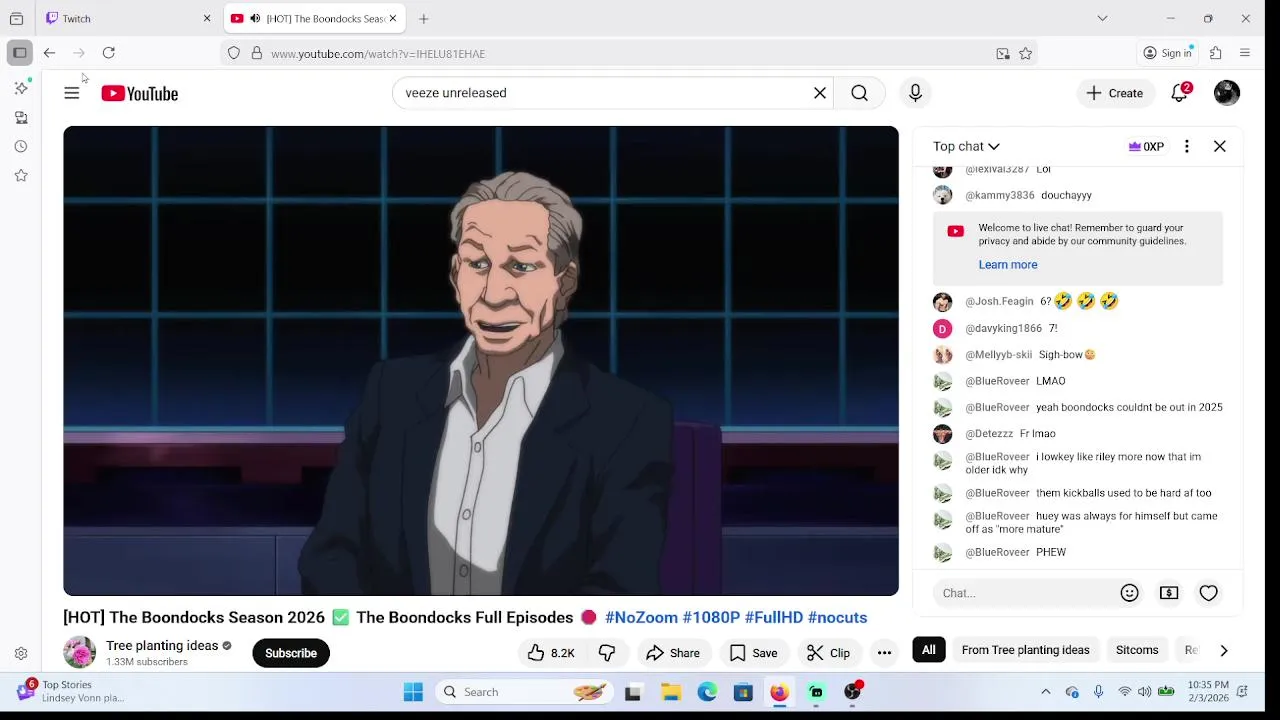Show hidden system tray icons chevron
Screen dimensions: 1280x720
tap(1046, 692)
